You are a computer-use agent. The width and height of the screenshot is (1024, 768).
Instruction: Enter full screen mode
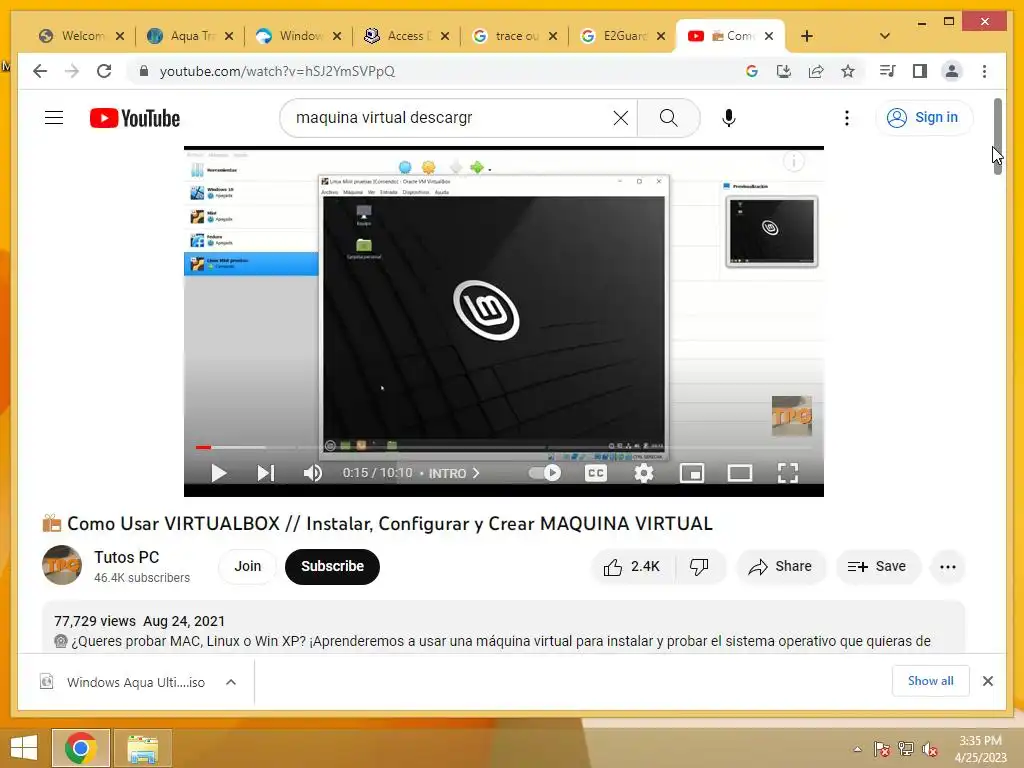[788, 473]
